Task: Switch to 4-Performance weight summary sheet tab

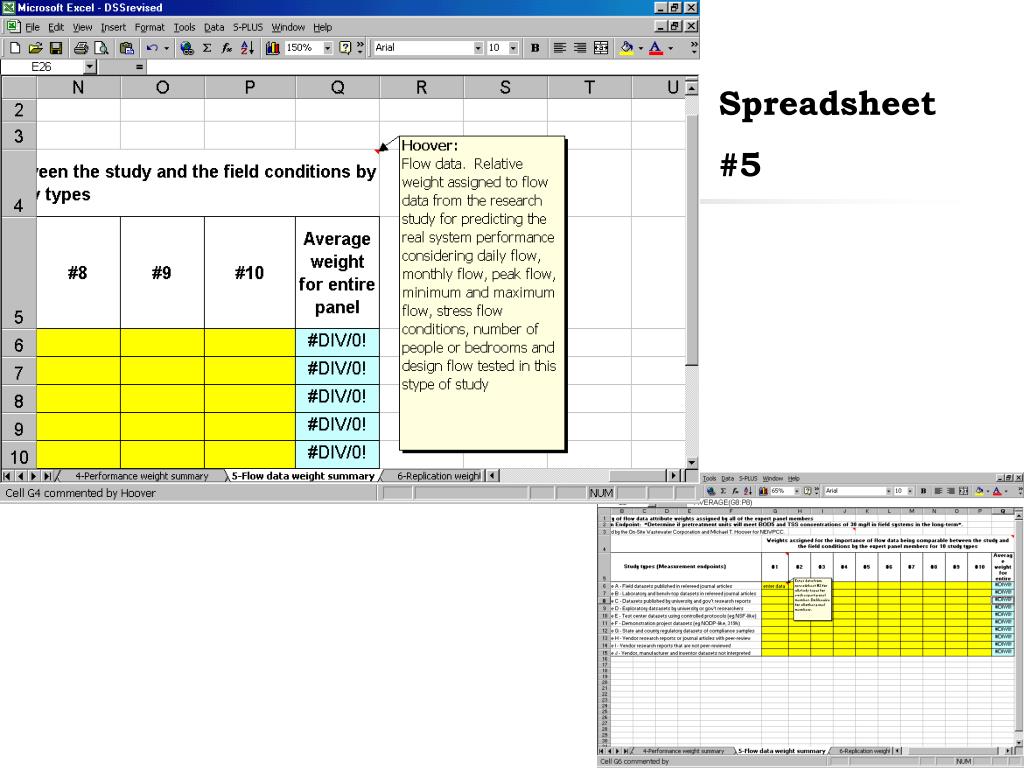Action: coord(142,476)
